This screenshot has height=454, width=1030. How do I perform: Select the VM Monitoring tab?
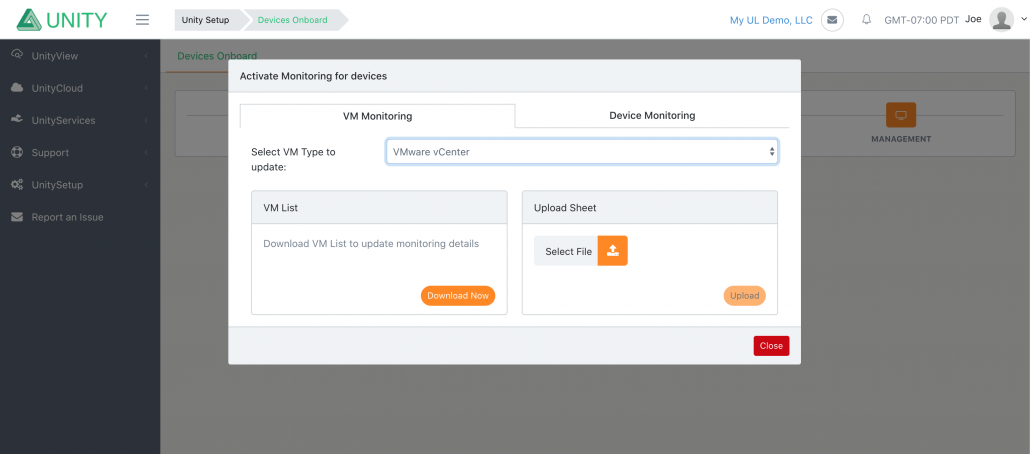378,116
